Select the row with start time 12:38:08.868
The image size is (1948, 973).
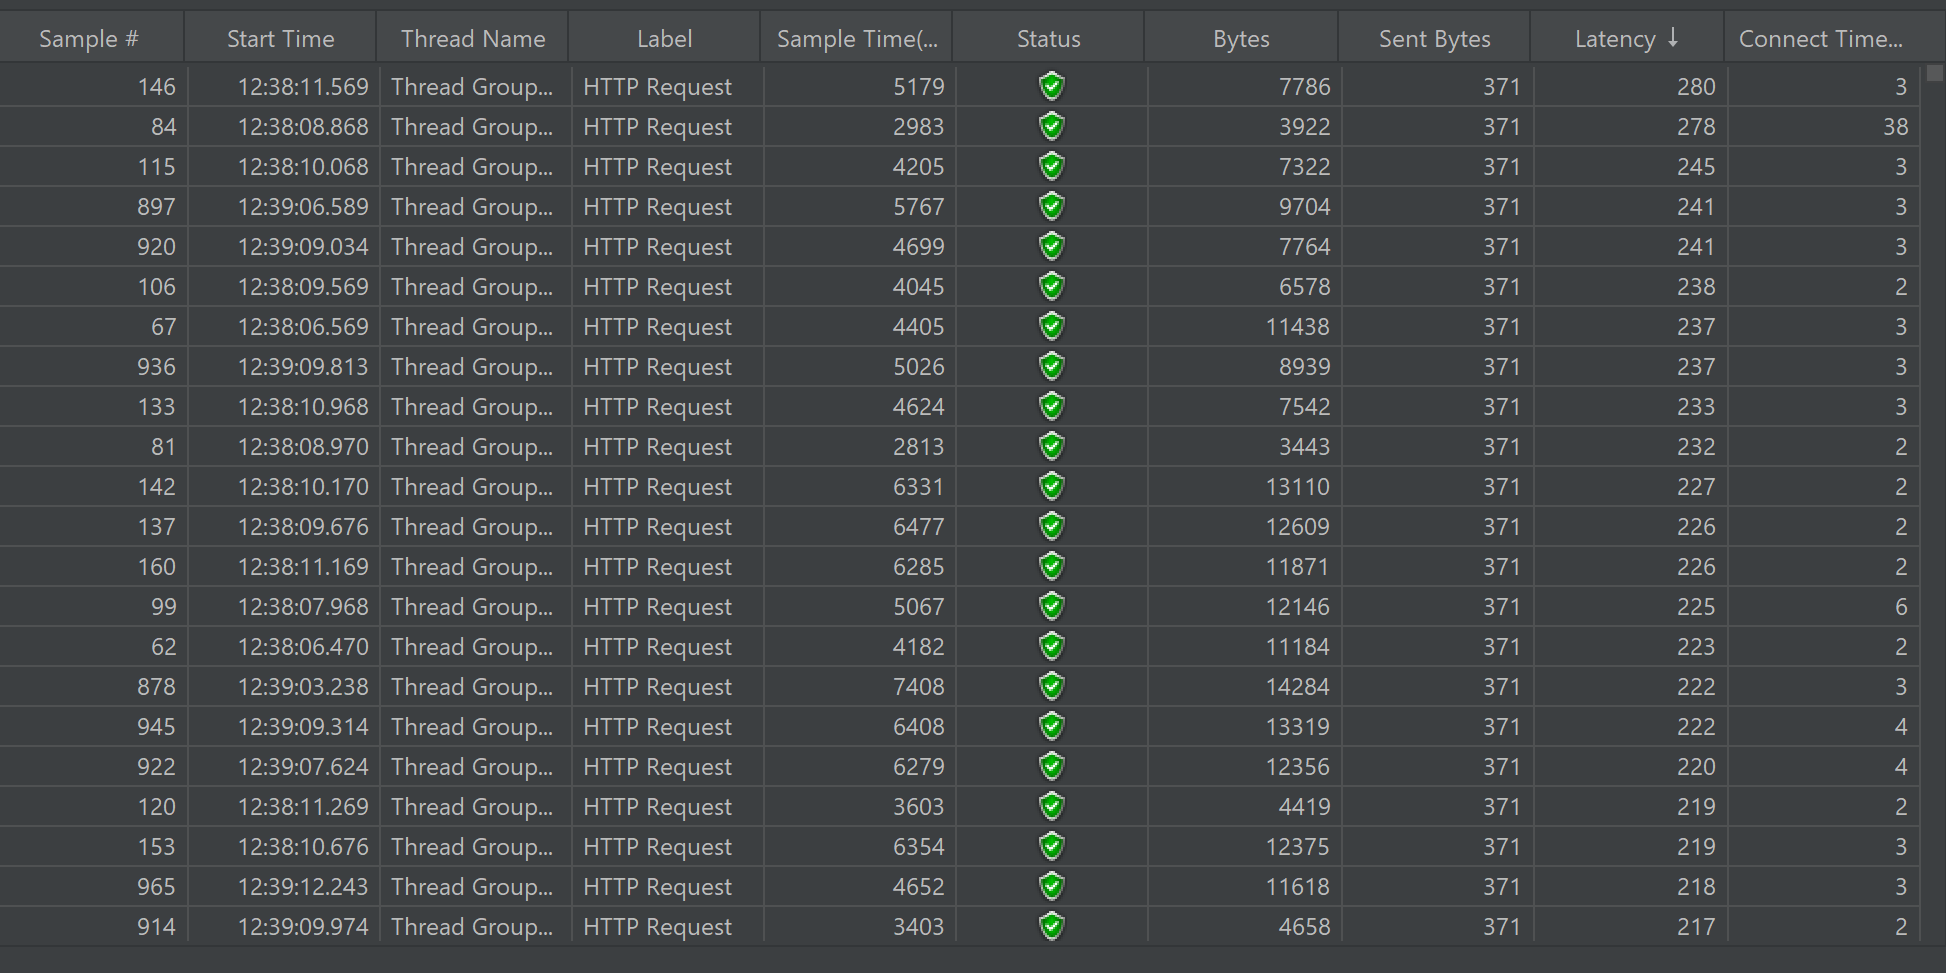pos(302,127)
